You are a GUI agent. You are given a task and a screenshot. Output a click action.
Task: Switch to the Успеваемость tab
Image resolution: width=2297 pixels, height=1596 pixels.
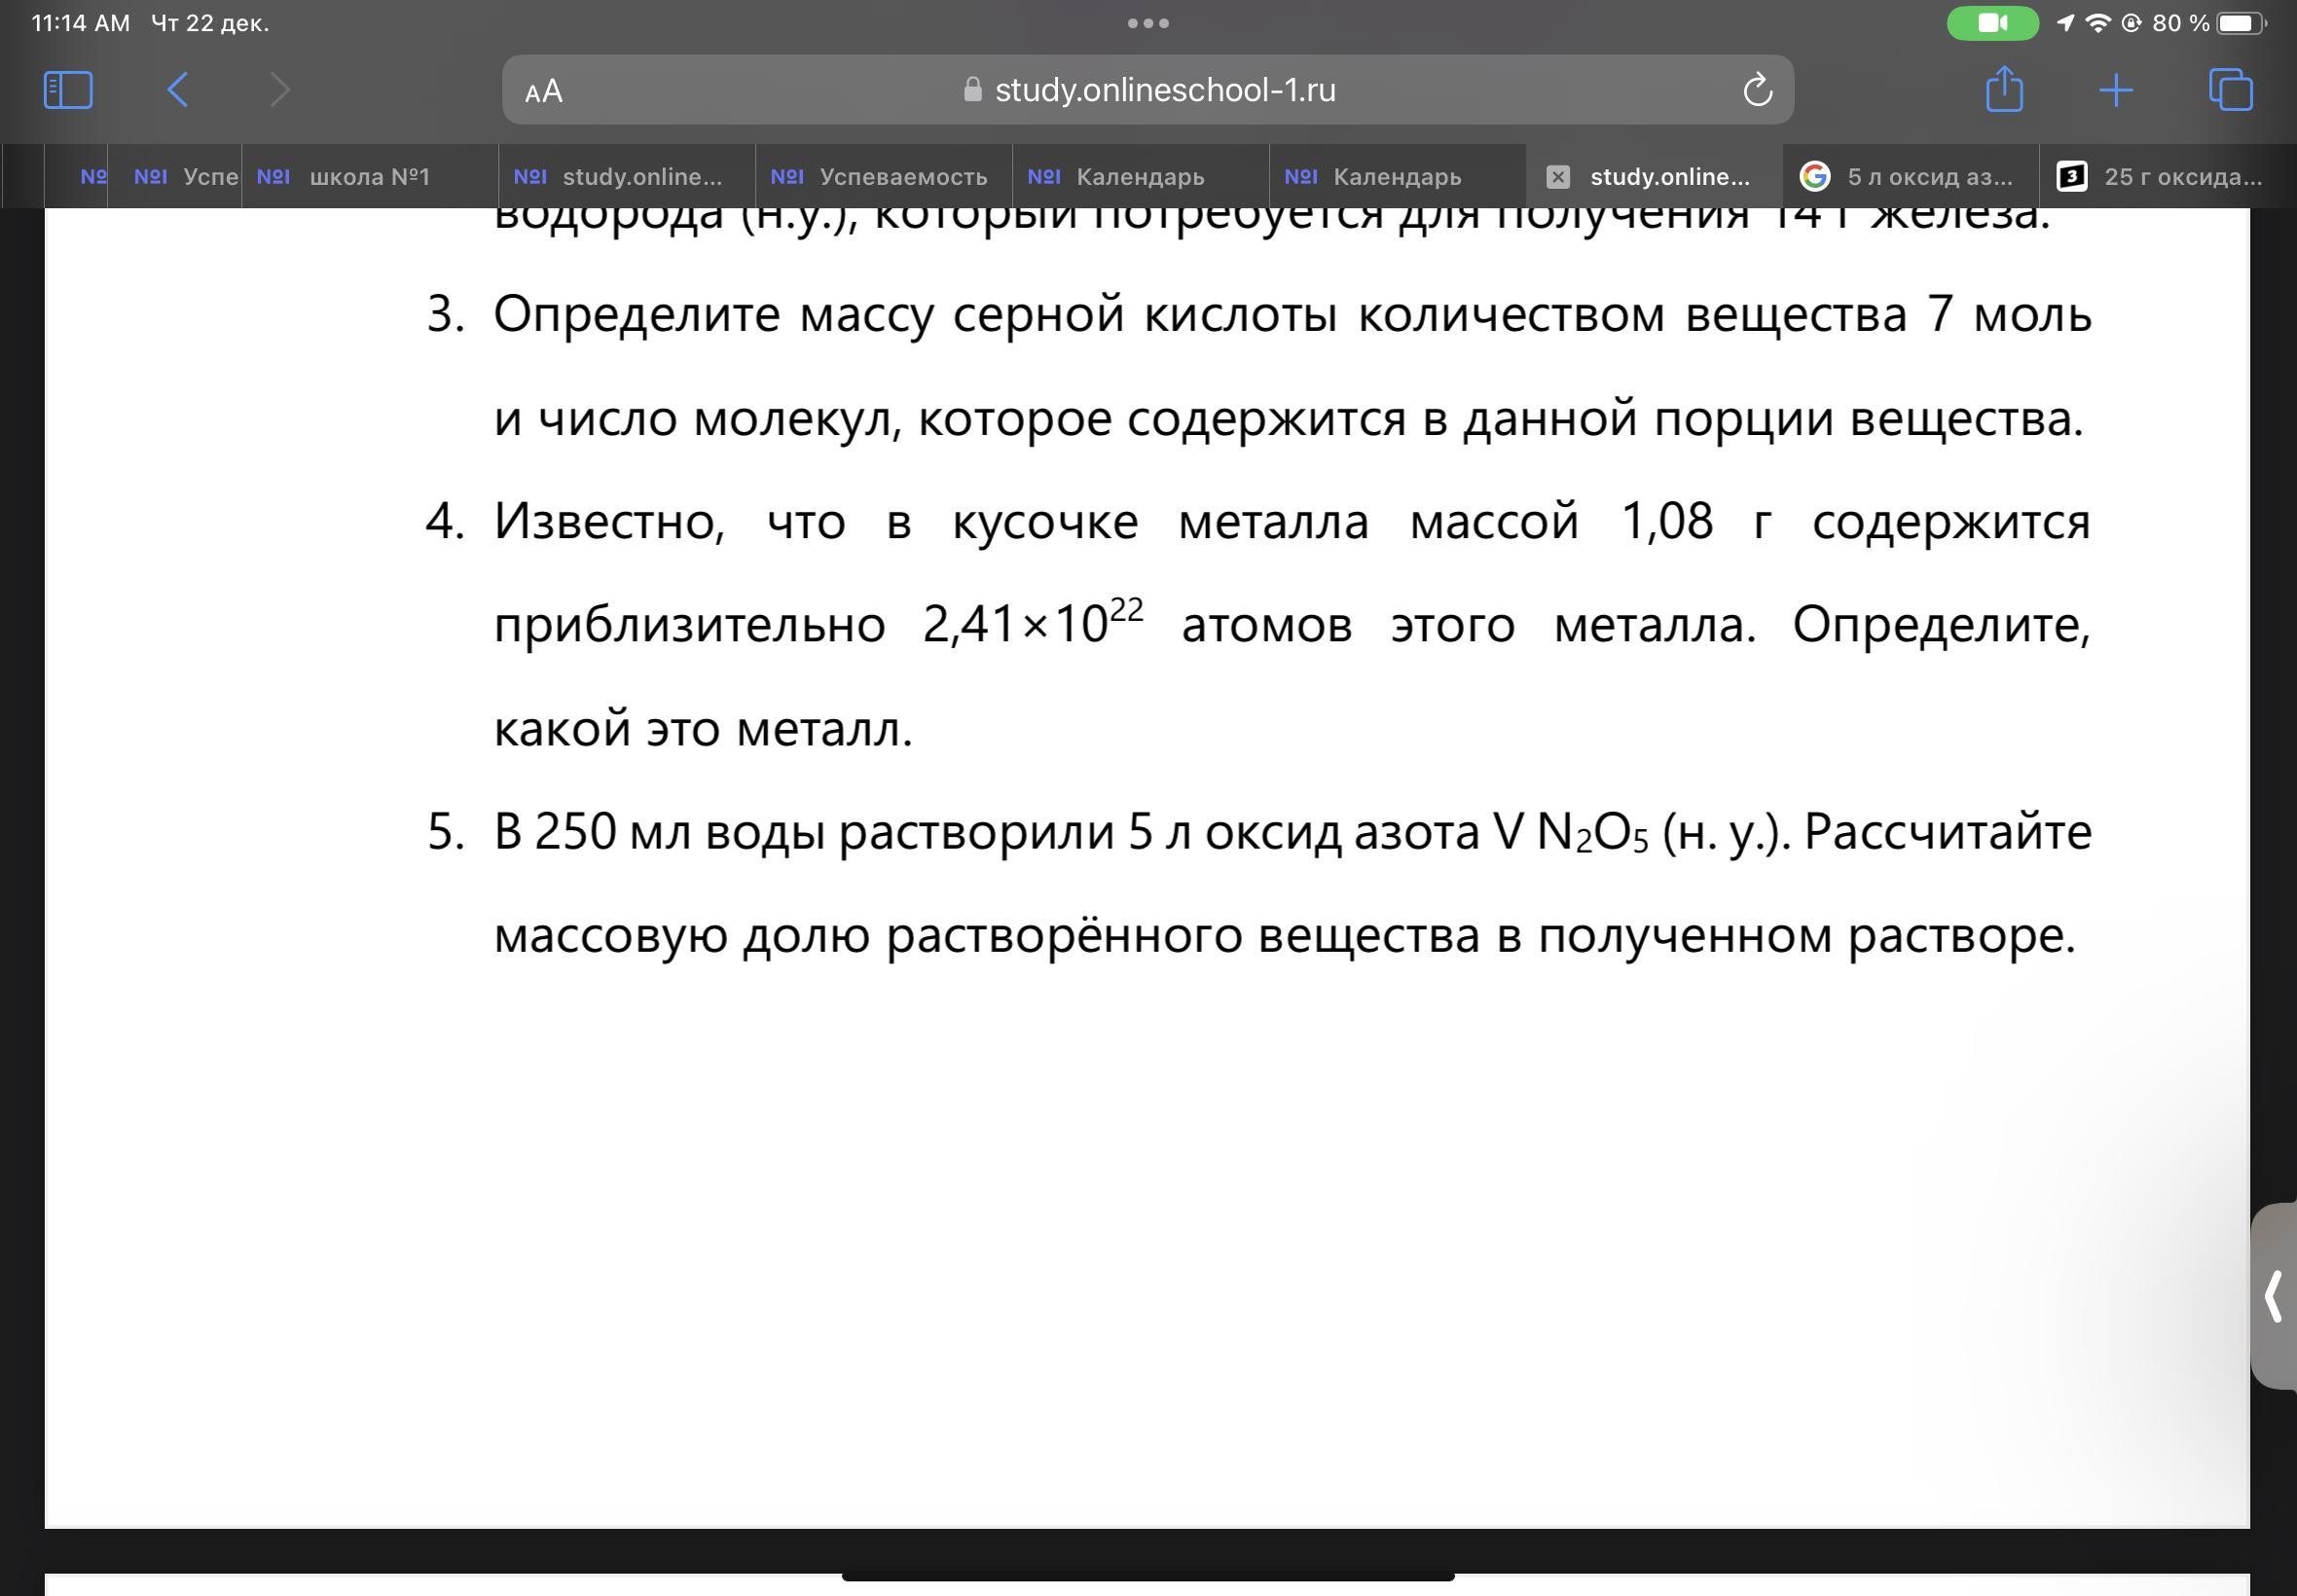click(884, 177)
